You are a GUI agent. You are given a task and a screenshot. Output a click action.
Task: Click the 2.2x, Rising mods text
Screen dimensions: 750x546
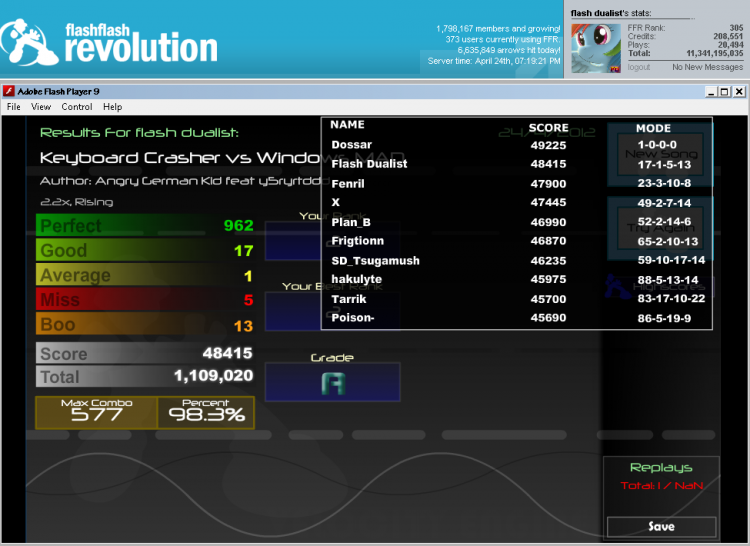tap(77, 202)
